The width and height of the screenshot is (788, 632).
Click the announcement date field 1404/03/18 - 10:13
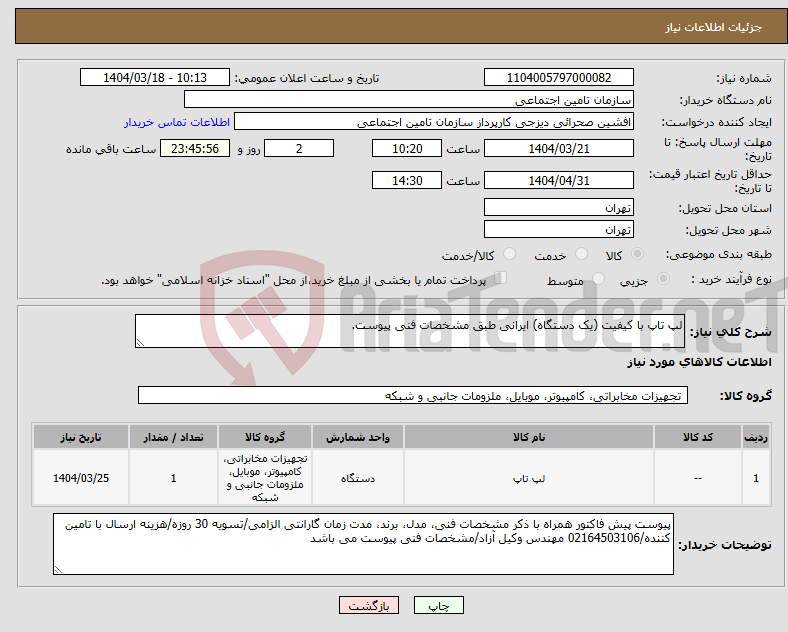[155, 77]
